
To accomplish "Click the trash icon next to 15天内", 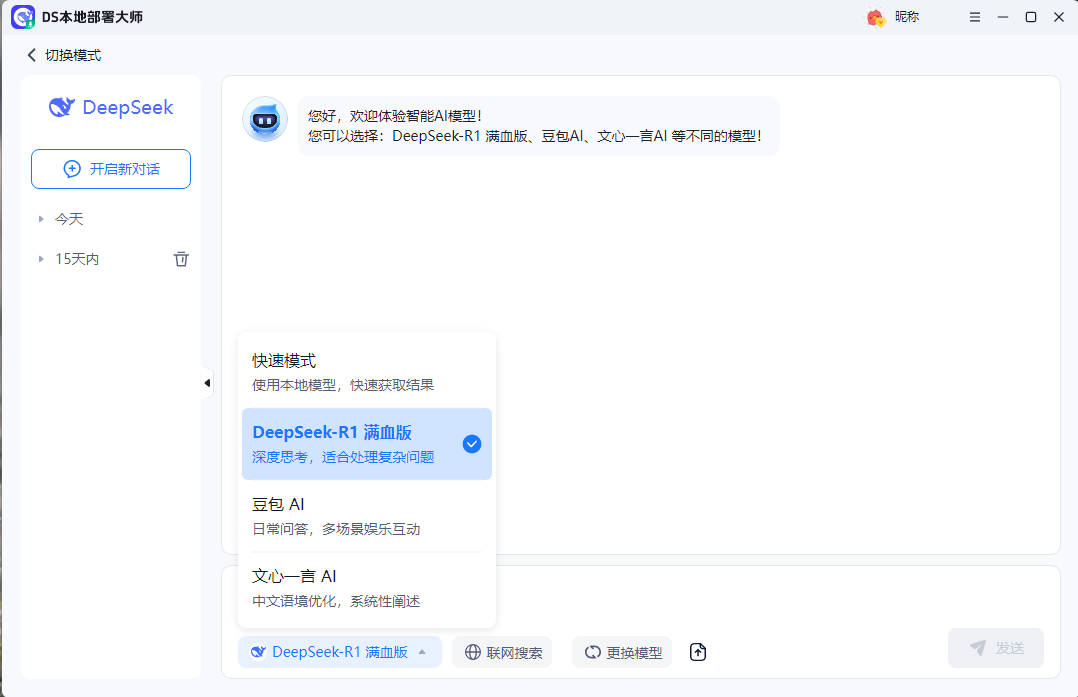I will (x=181, y=258).
